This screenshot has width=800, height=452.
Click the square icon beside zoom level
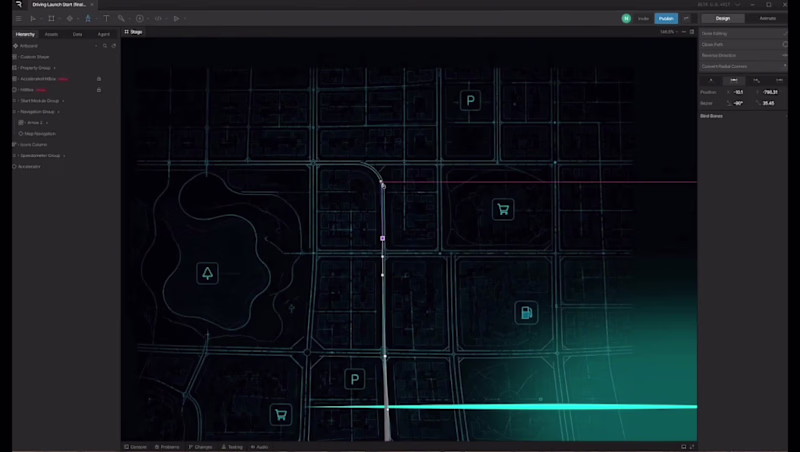pyautogui.click(x=692, y=32)
